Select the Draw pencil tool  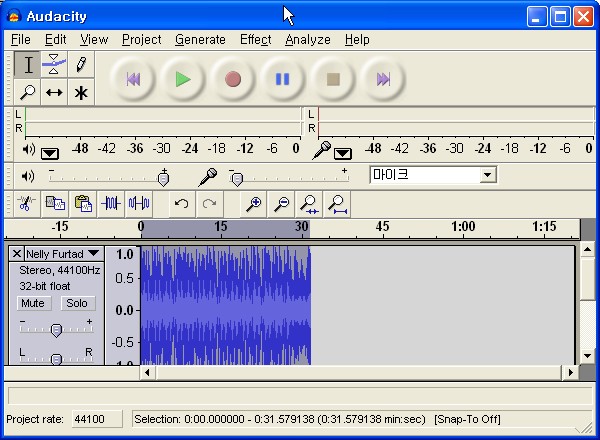(x=81, y=64)
